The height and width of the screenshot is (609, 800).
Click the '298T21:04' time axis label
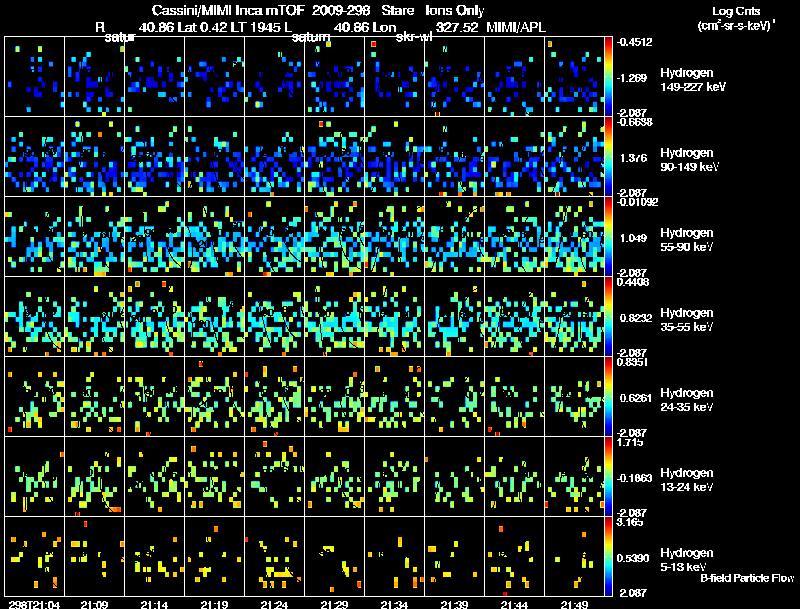[34, 604]
